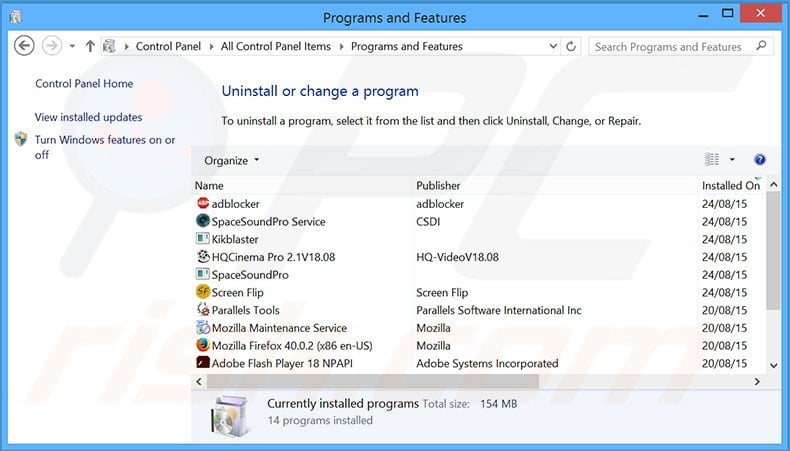Click the SpaceSoundPro entry icon
The width and height of the screenshot is (790, 451).
203,274
